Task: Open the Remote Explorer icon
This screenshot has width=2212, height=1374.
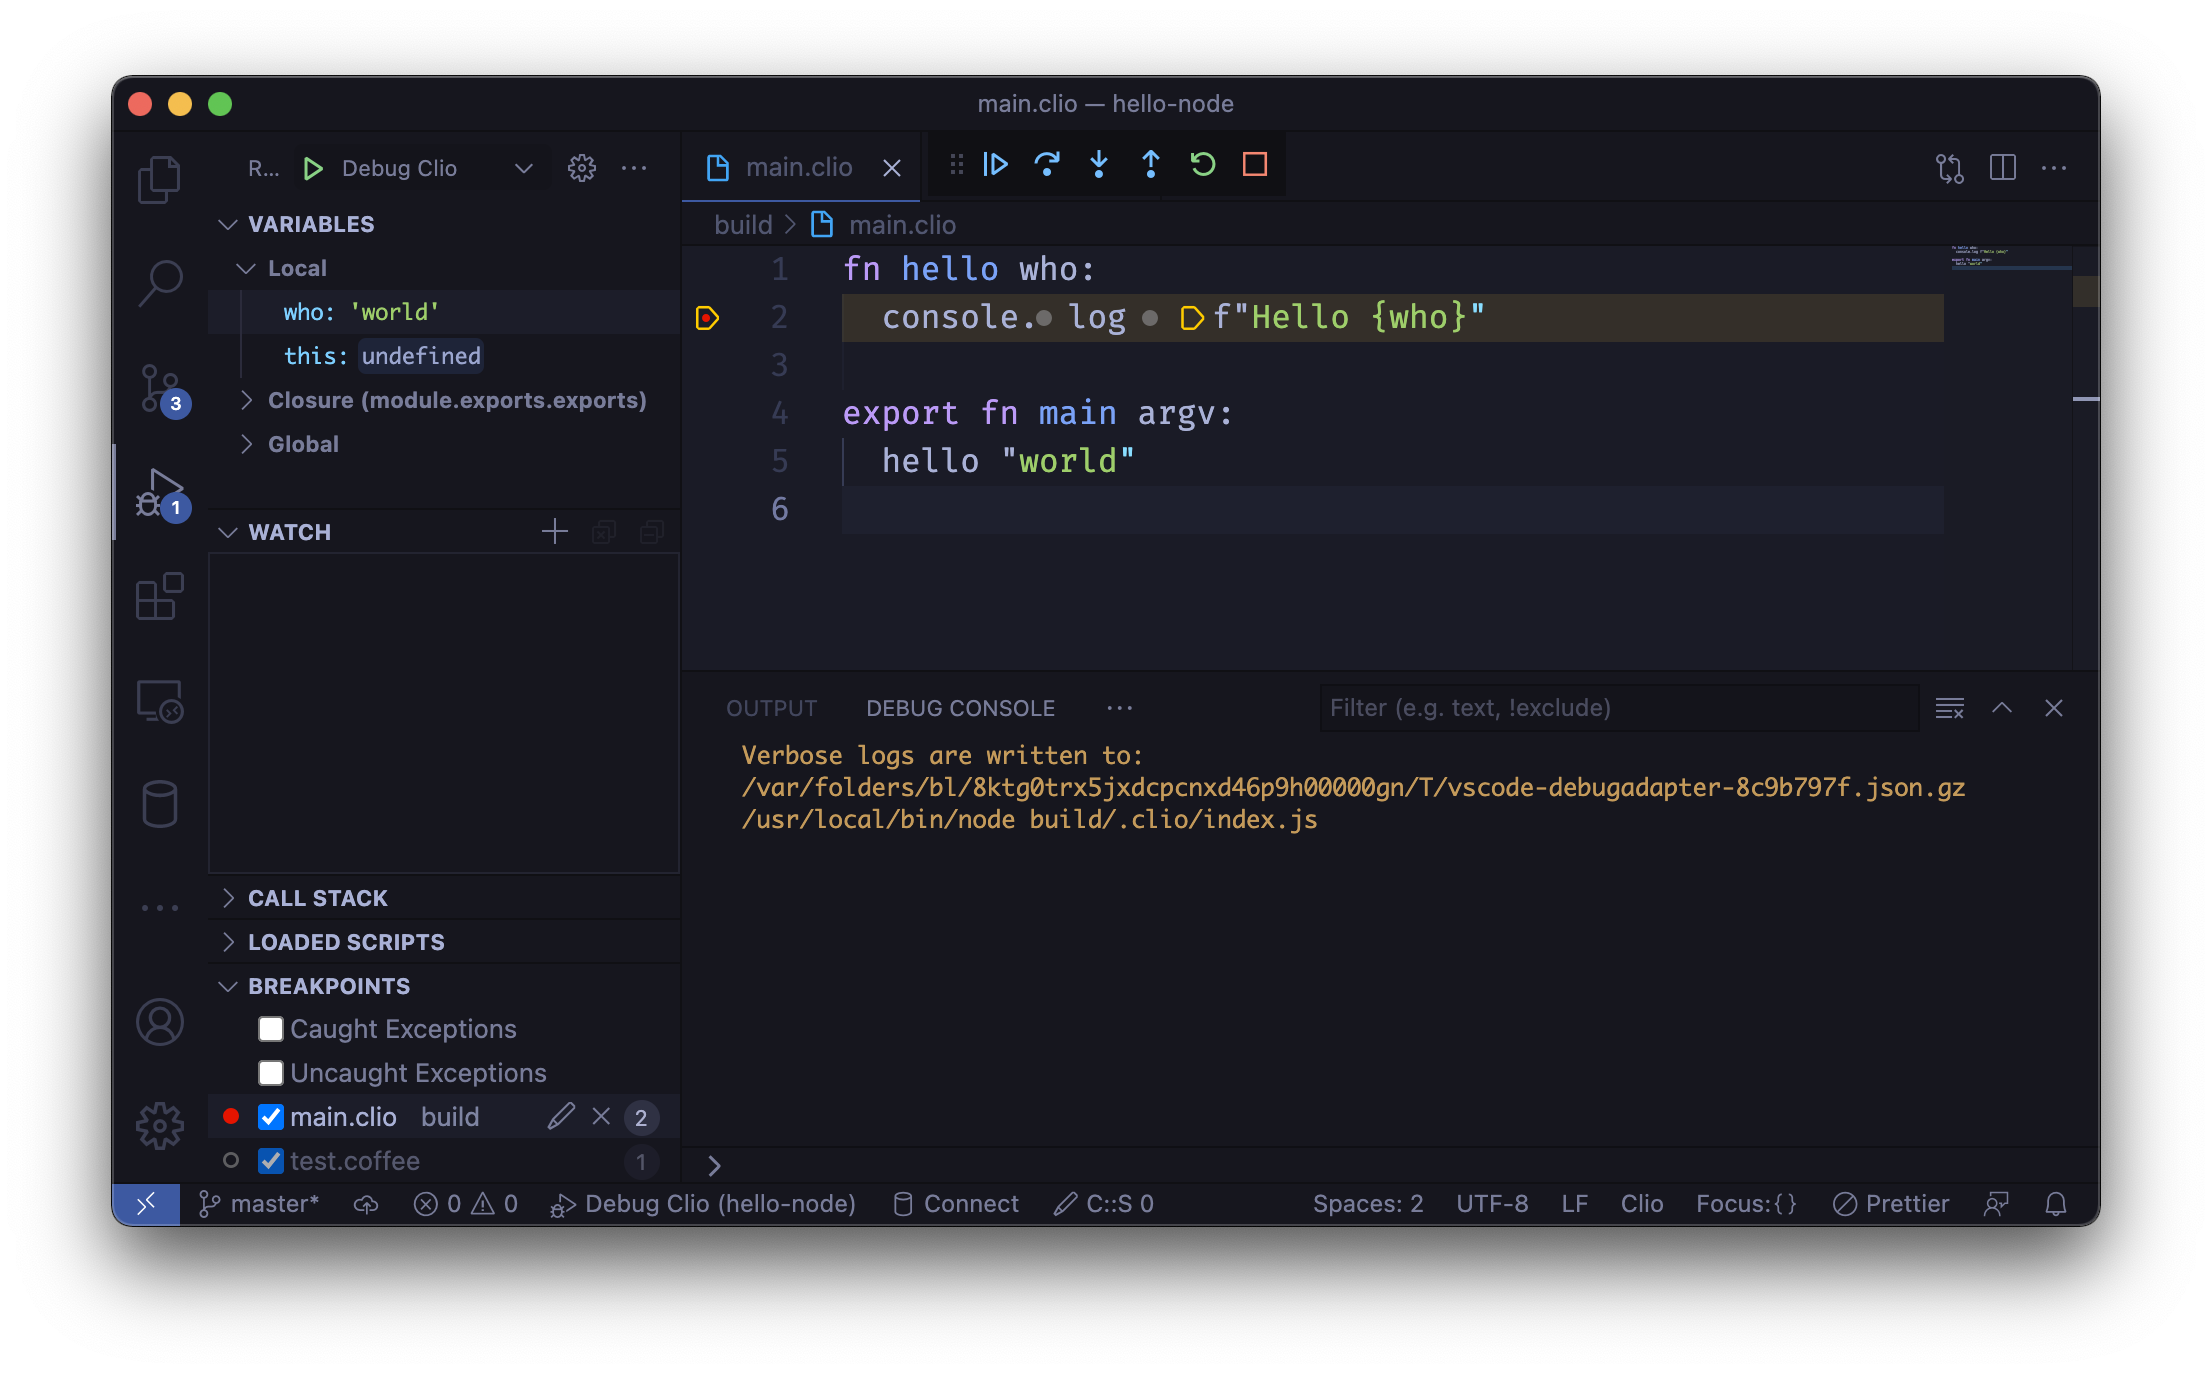Action: click(159, 701)
